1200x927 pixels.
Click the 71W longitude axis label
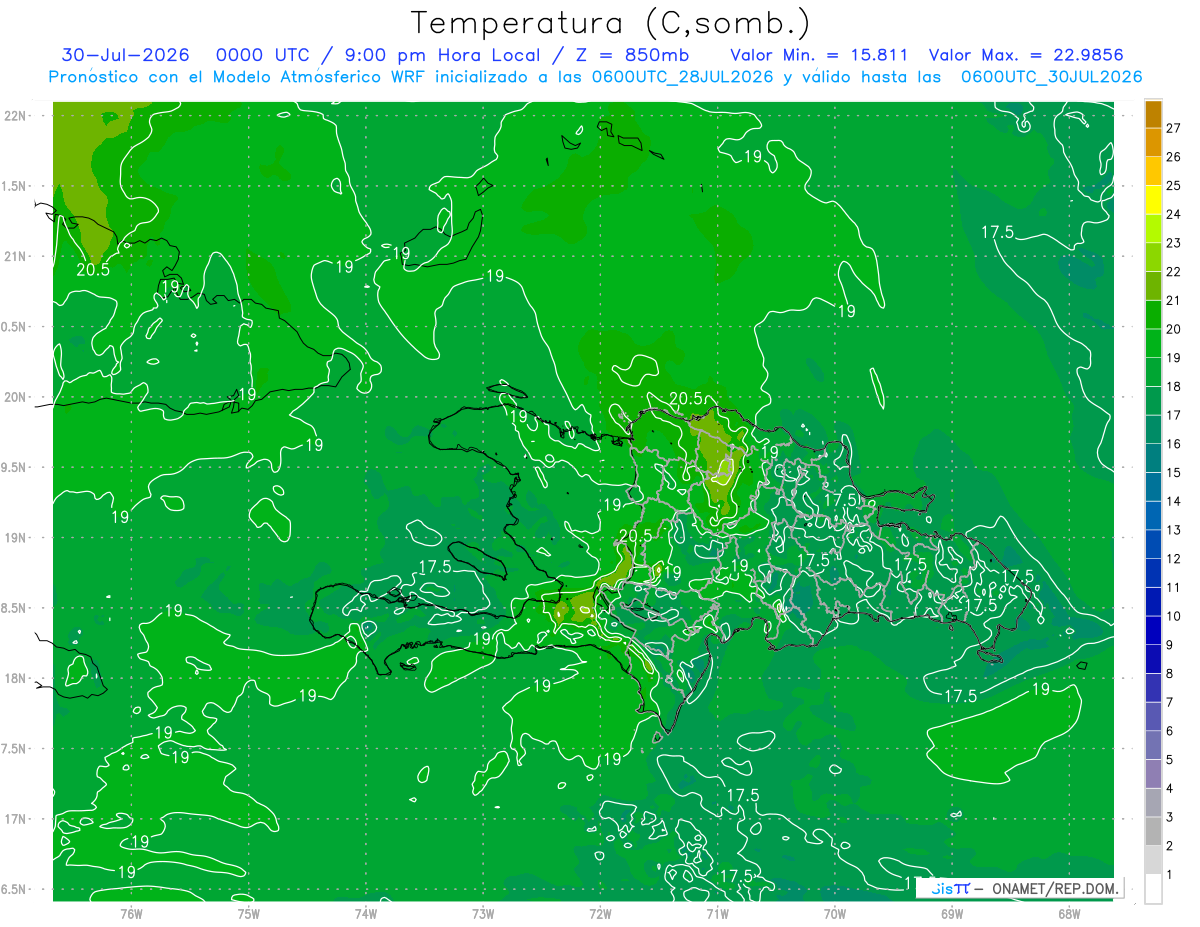[x=717, y=914]
